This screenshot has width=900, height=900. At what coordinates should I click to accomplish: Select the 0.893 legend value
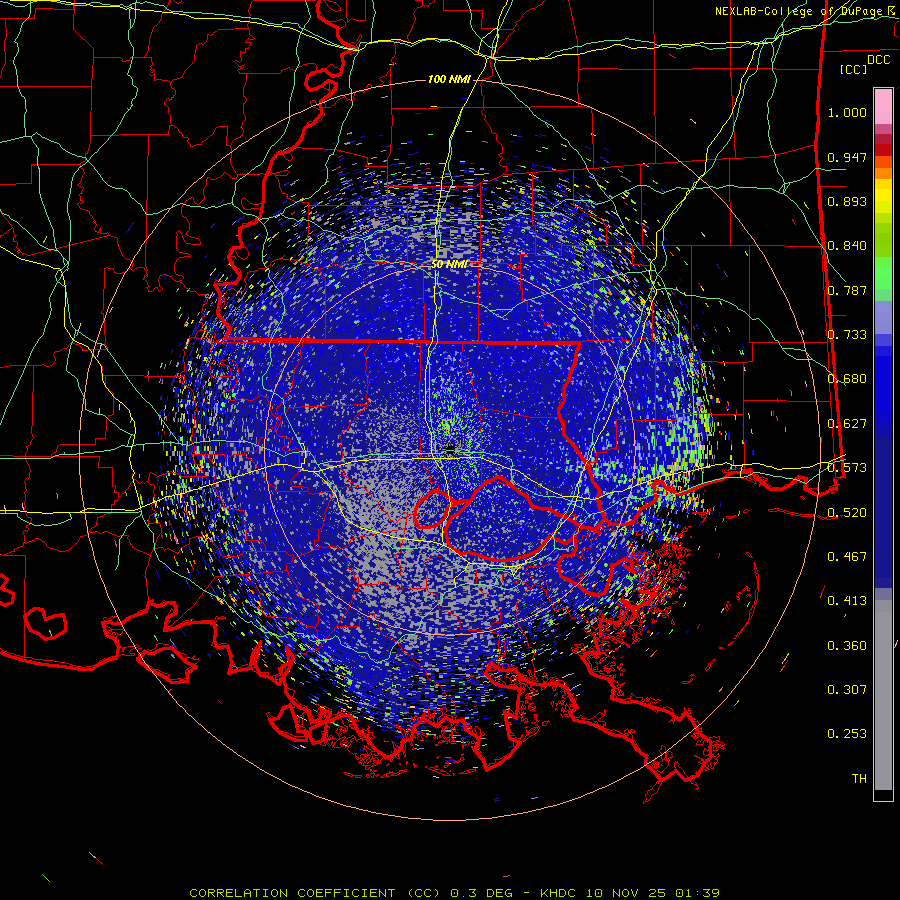click(x=847, y=201)
